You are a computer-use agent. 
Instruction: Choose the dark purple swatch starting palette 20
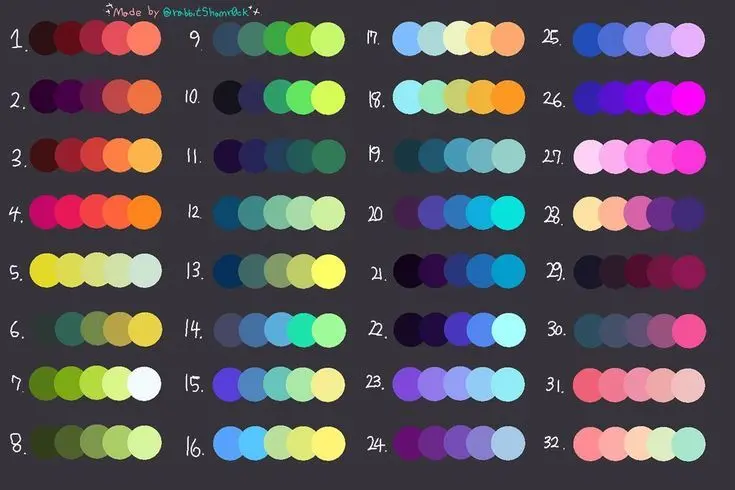pyautogui.click(x=406, y=213)
